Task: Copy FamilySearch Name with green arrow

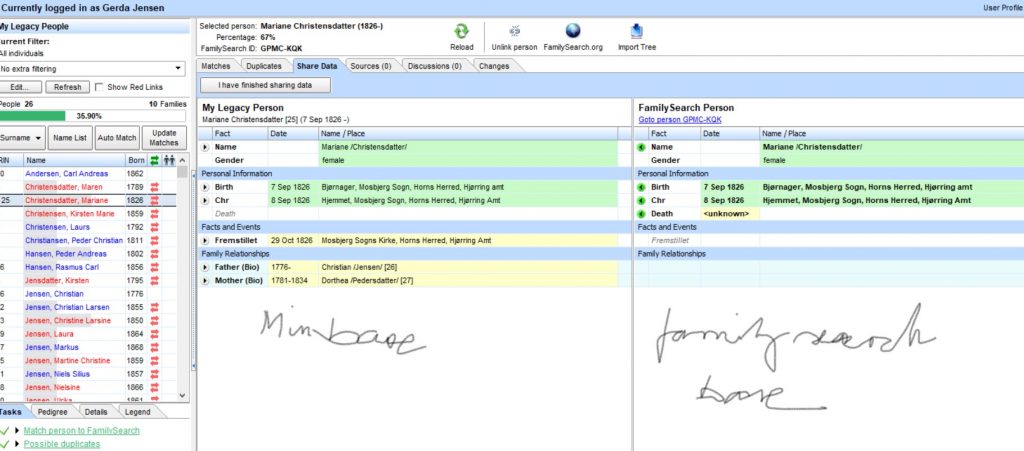Action: pos(641,148)
